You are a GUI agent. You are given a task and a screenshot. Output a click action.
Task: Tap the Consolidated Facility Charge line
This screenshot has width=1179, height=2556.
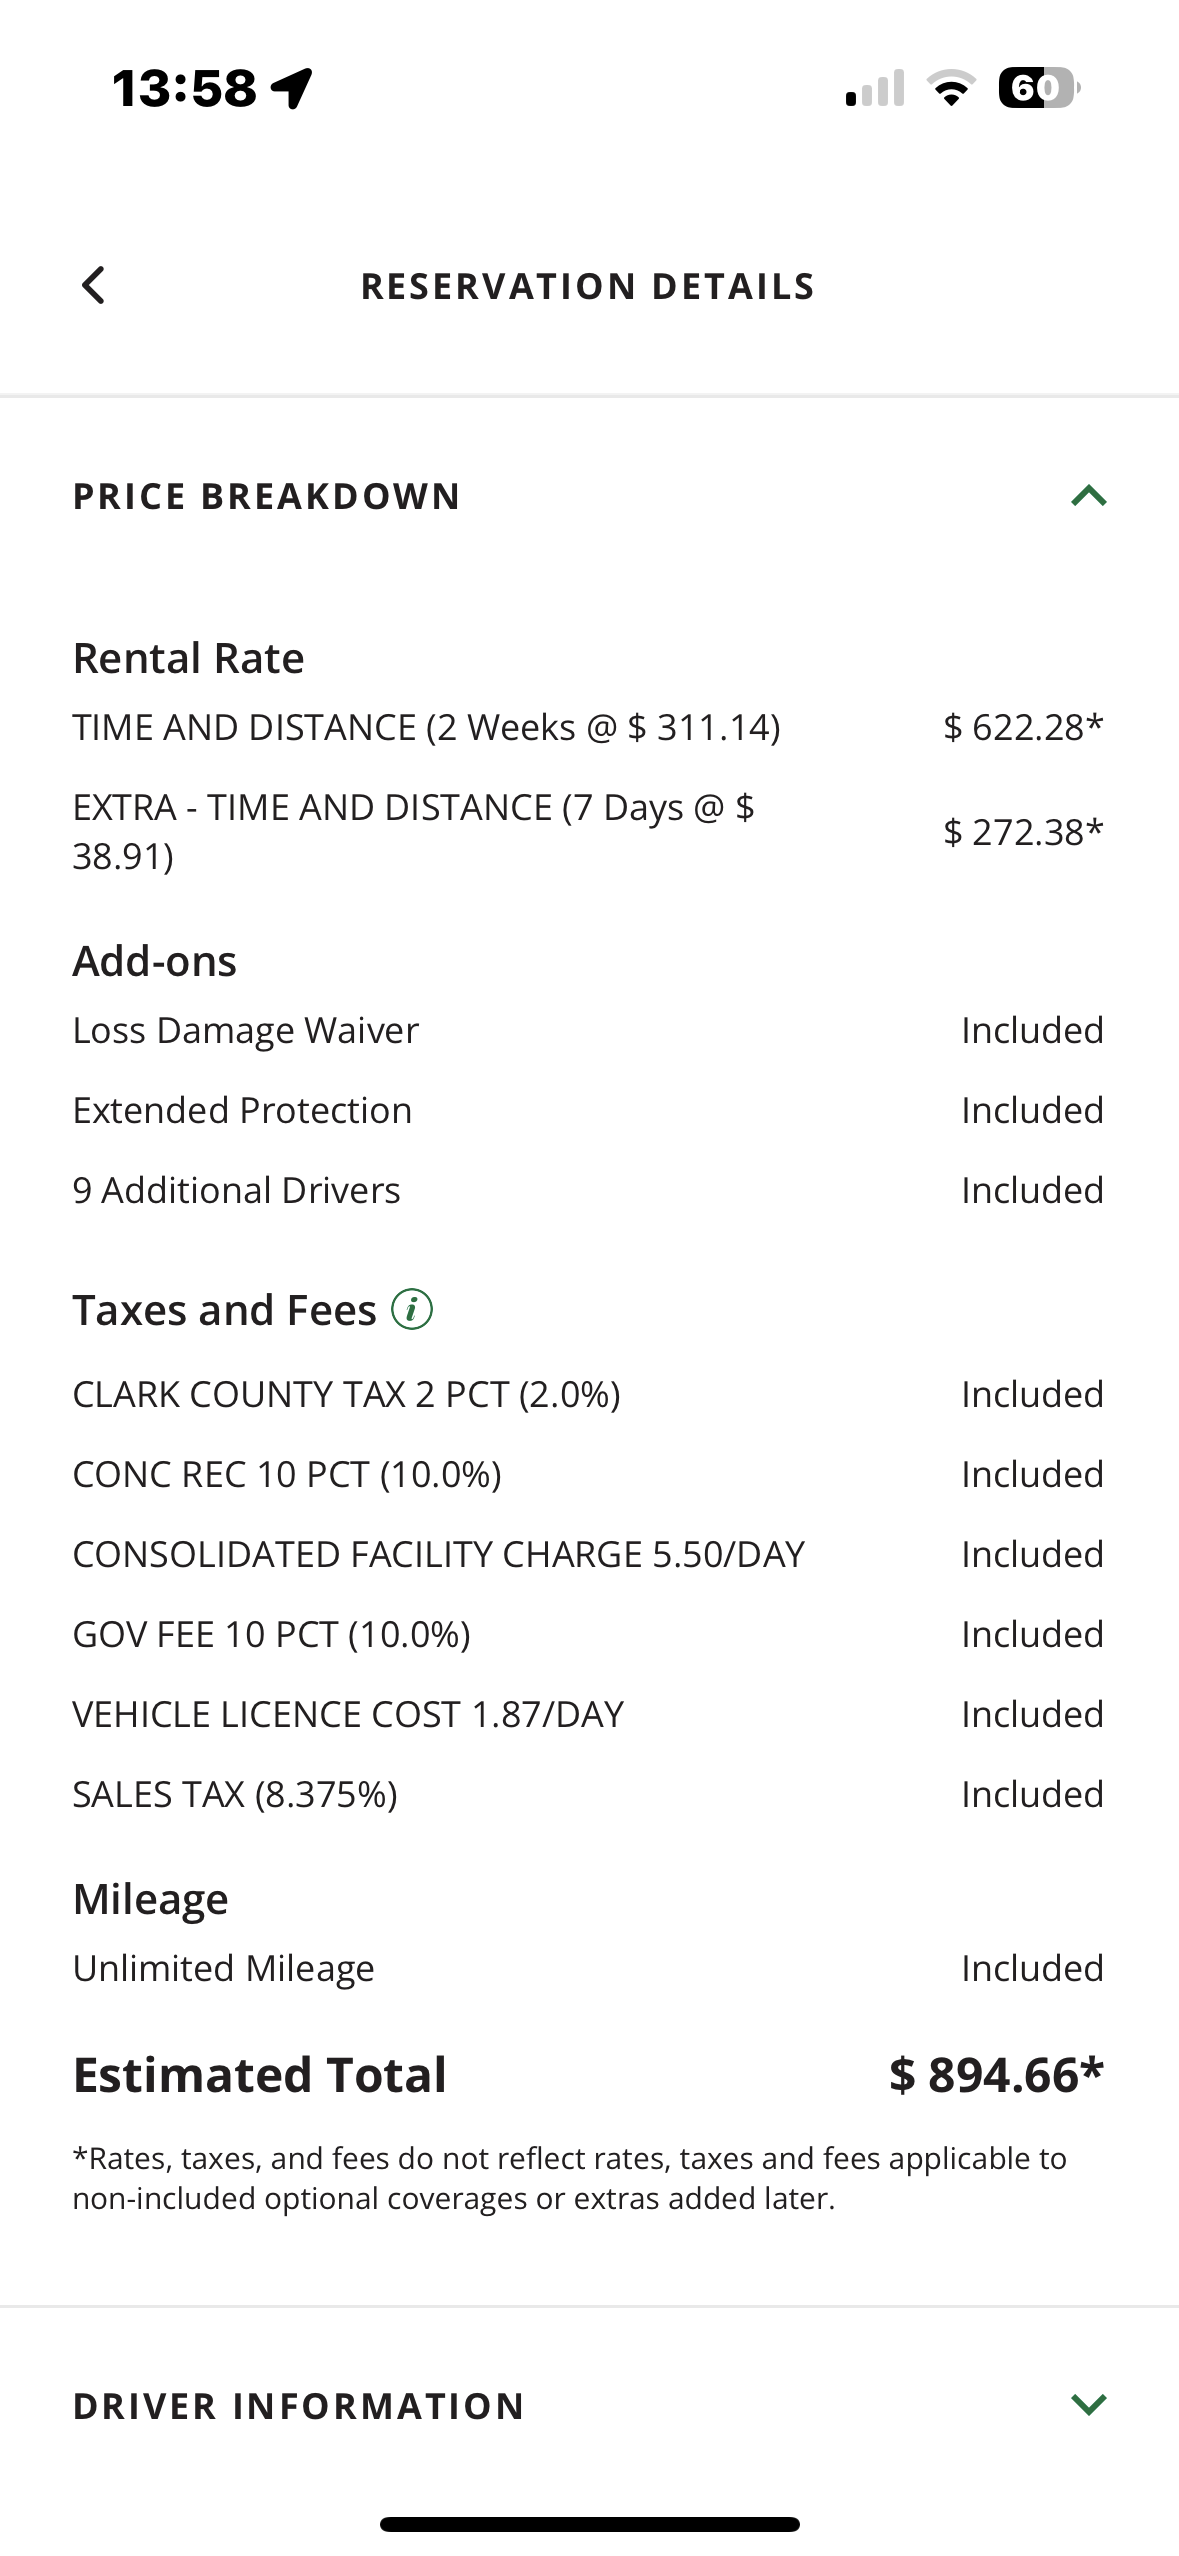click(x=439, y=1554)
